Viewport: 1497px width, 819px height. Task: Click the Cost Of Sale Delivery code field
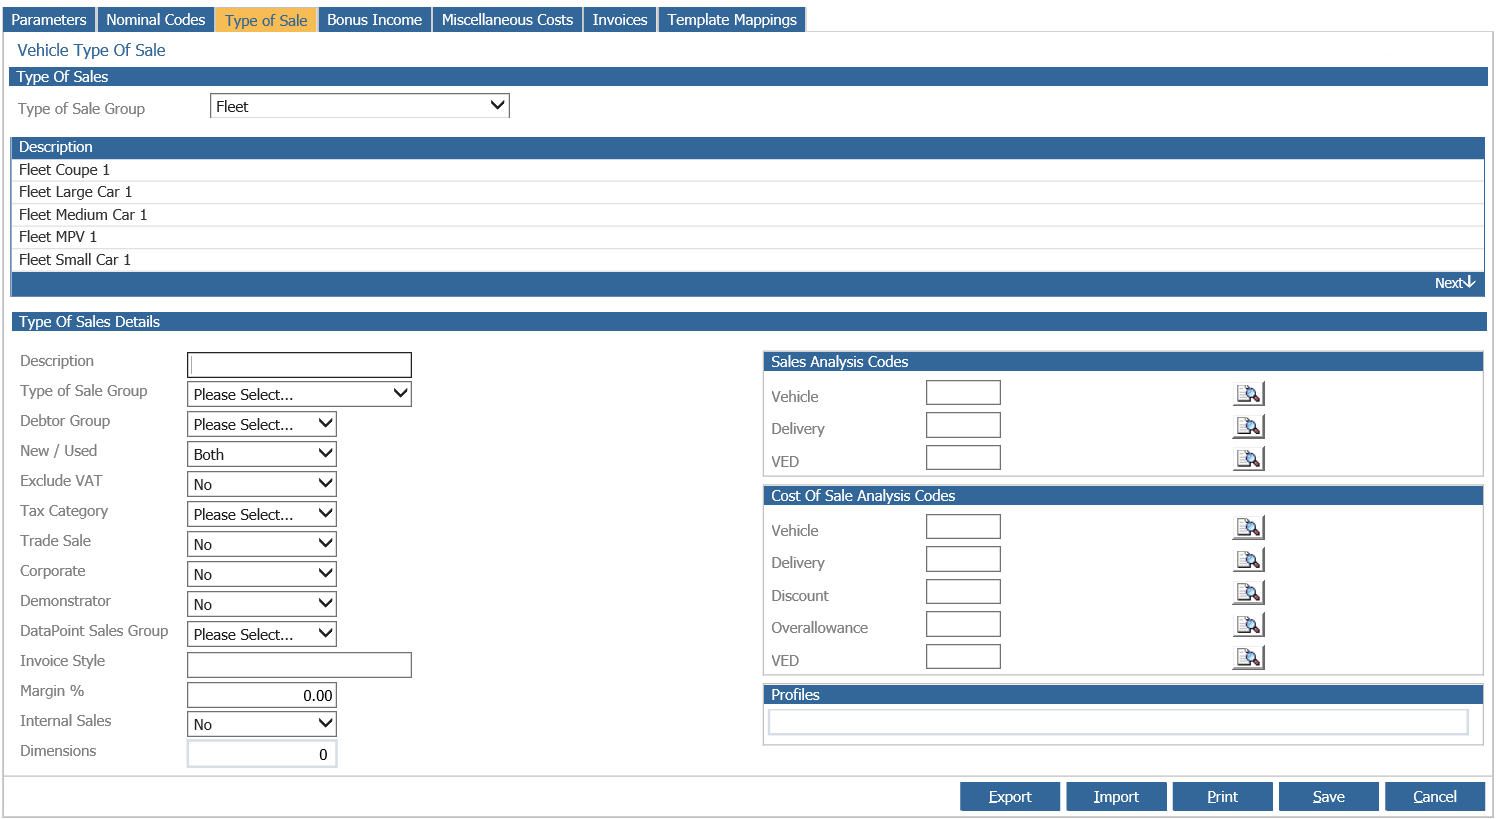[x=963, y=559]
